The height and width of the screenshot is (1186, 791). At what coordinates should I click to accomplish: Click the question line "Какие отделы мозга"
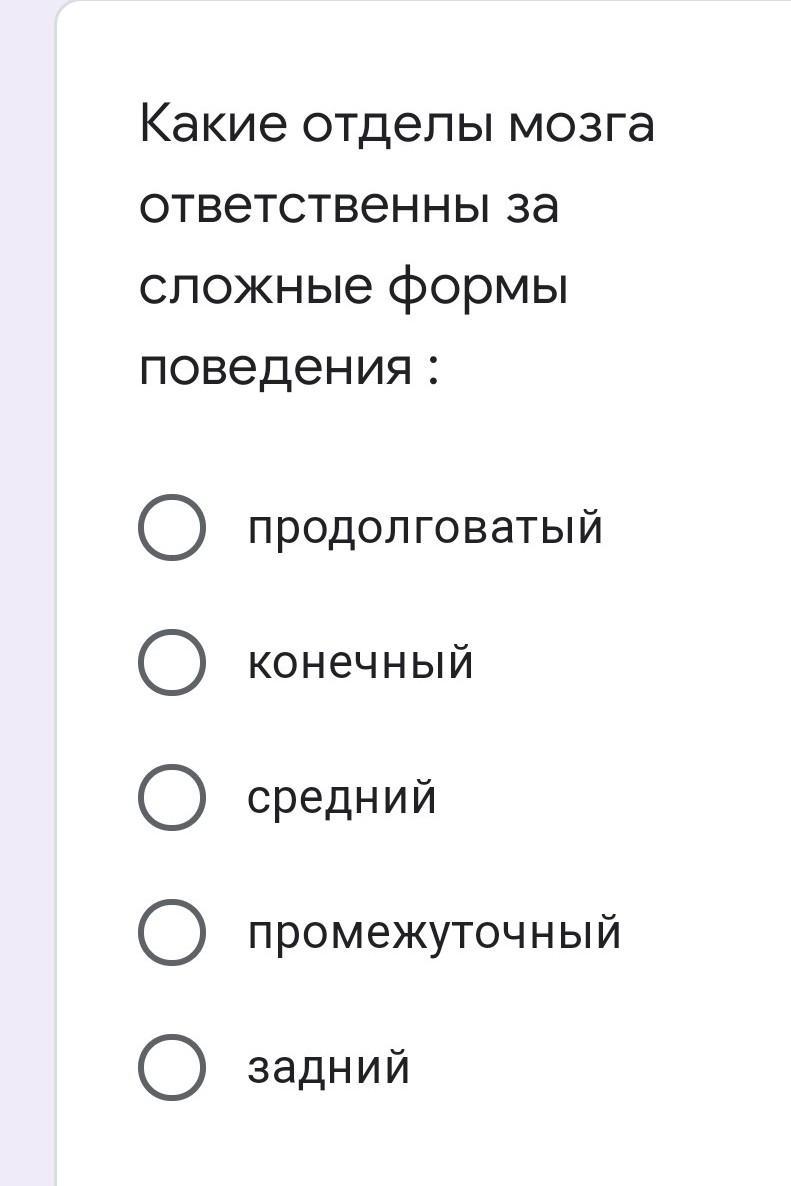(396, 125)
